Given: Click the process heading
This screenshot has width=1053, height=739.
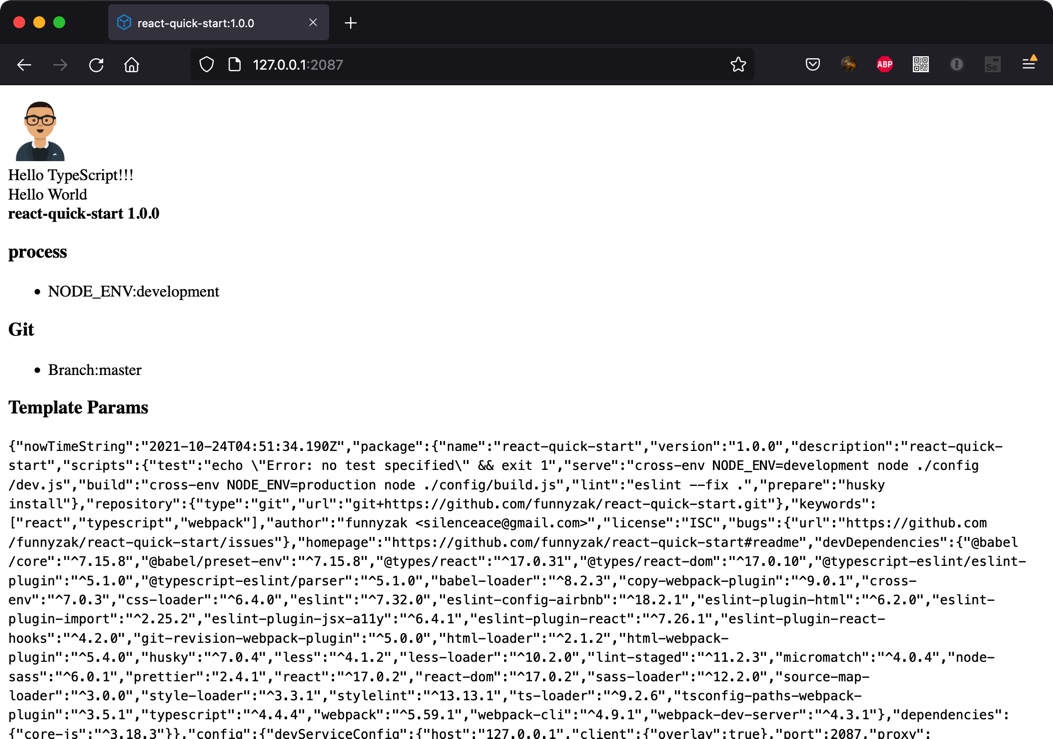Looking at the screenshot, I should pyautogui.click(x=38, y=252).
